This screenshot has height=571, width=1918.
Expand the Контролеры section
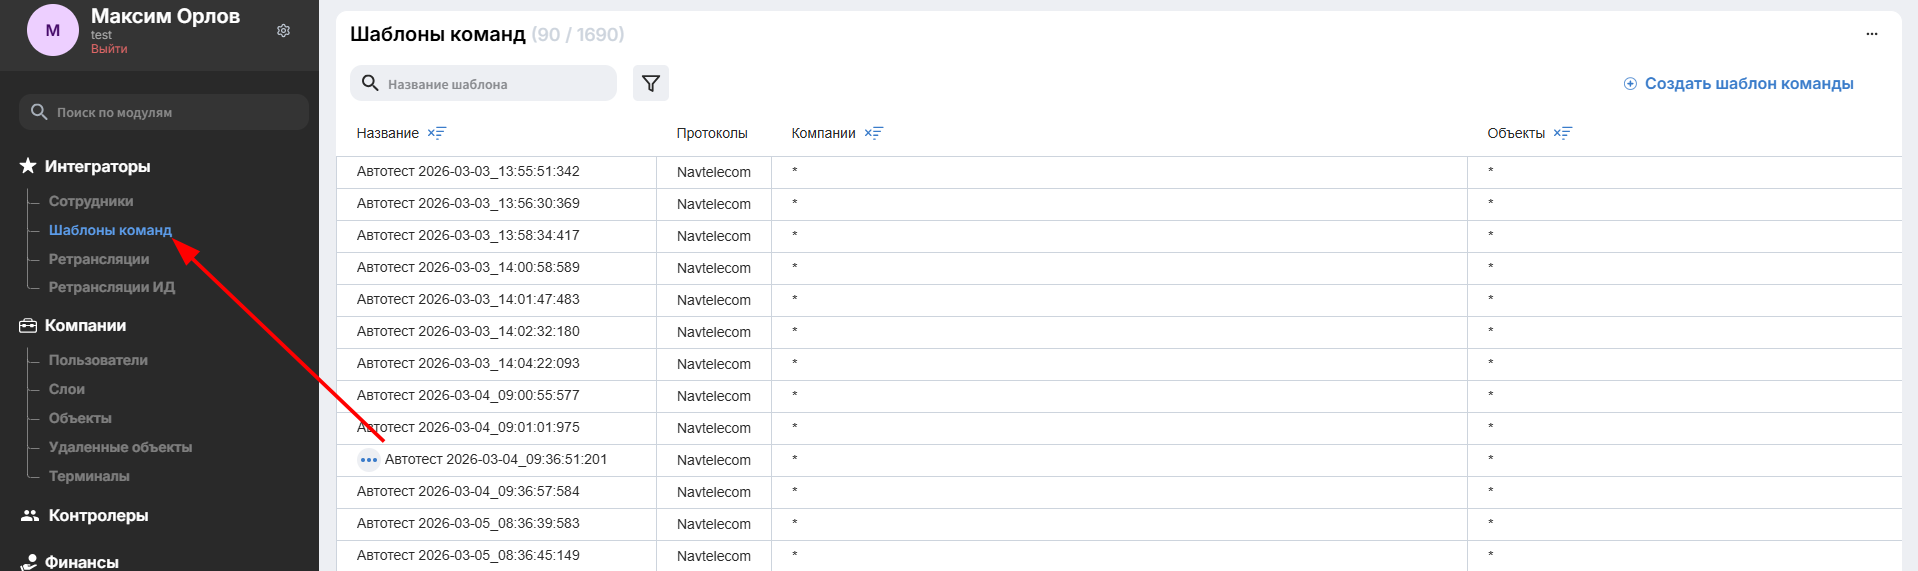pos(98,516)
